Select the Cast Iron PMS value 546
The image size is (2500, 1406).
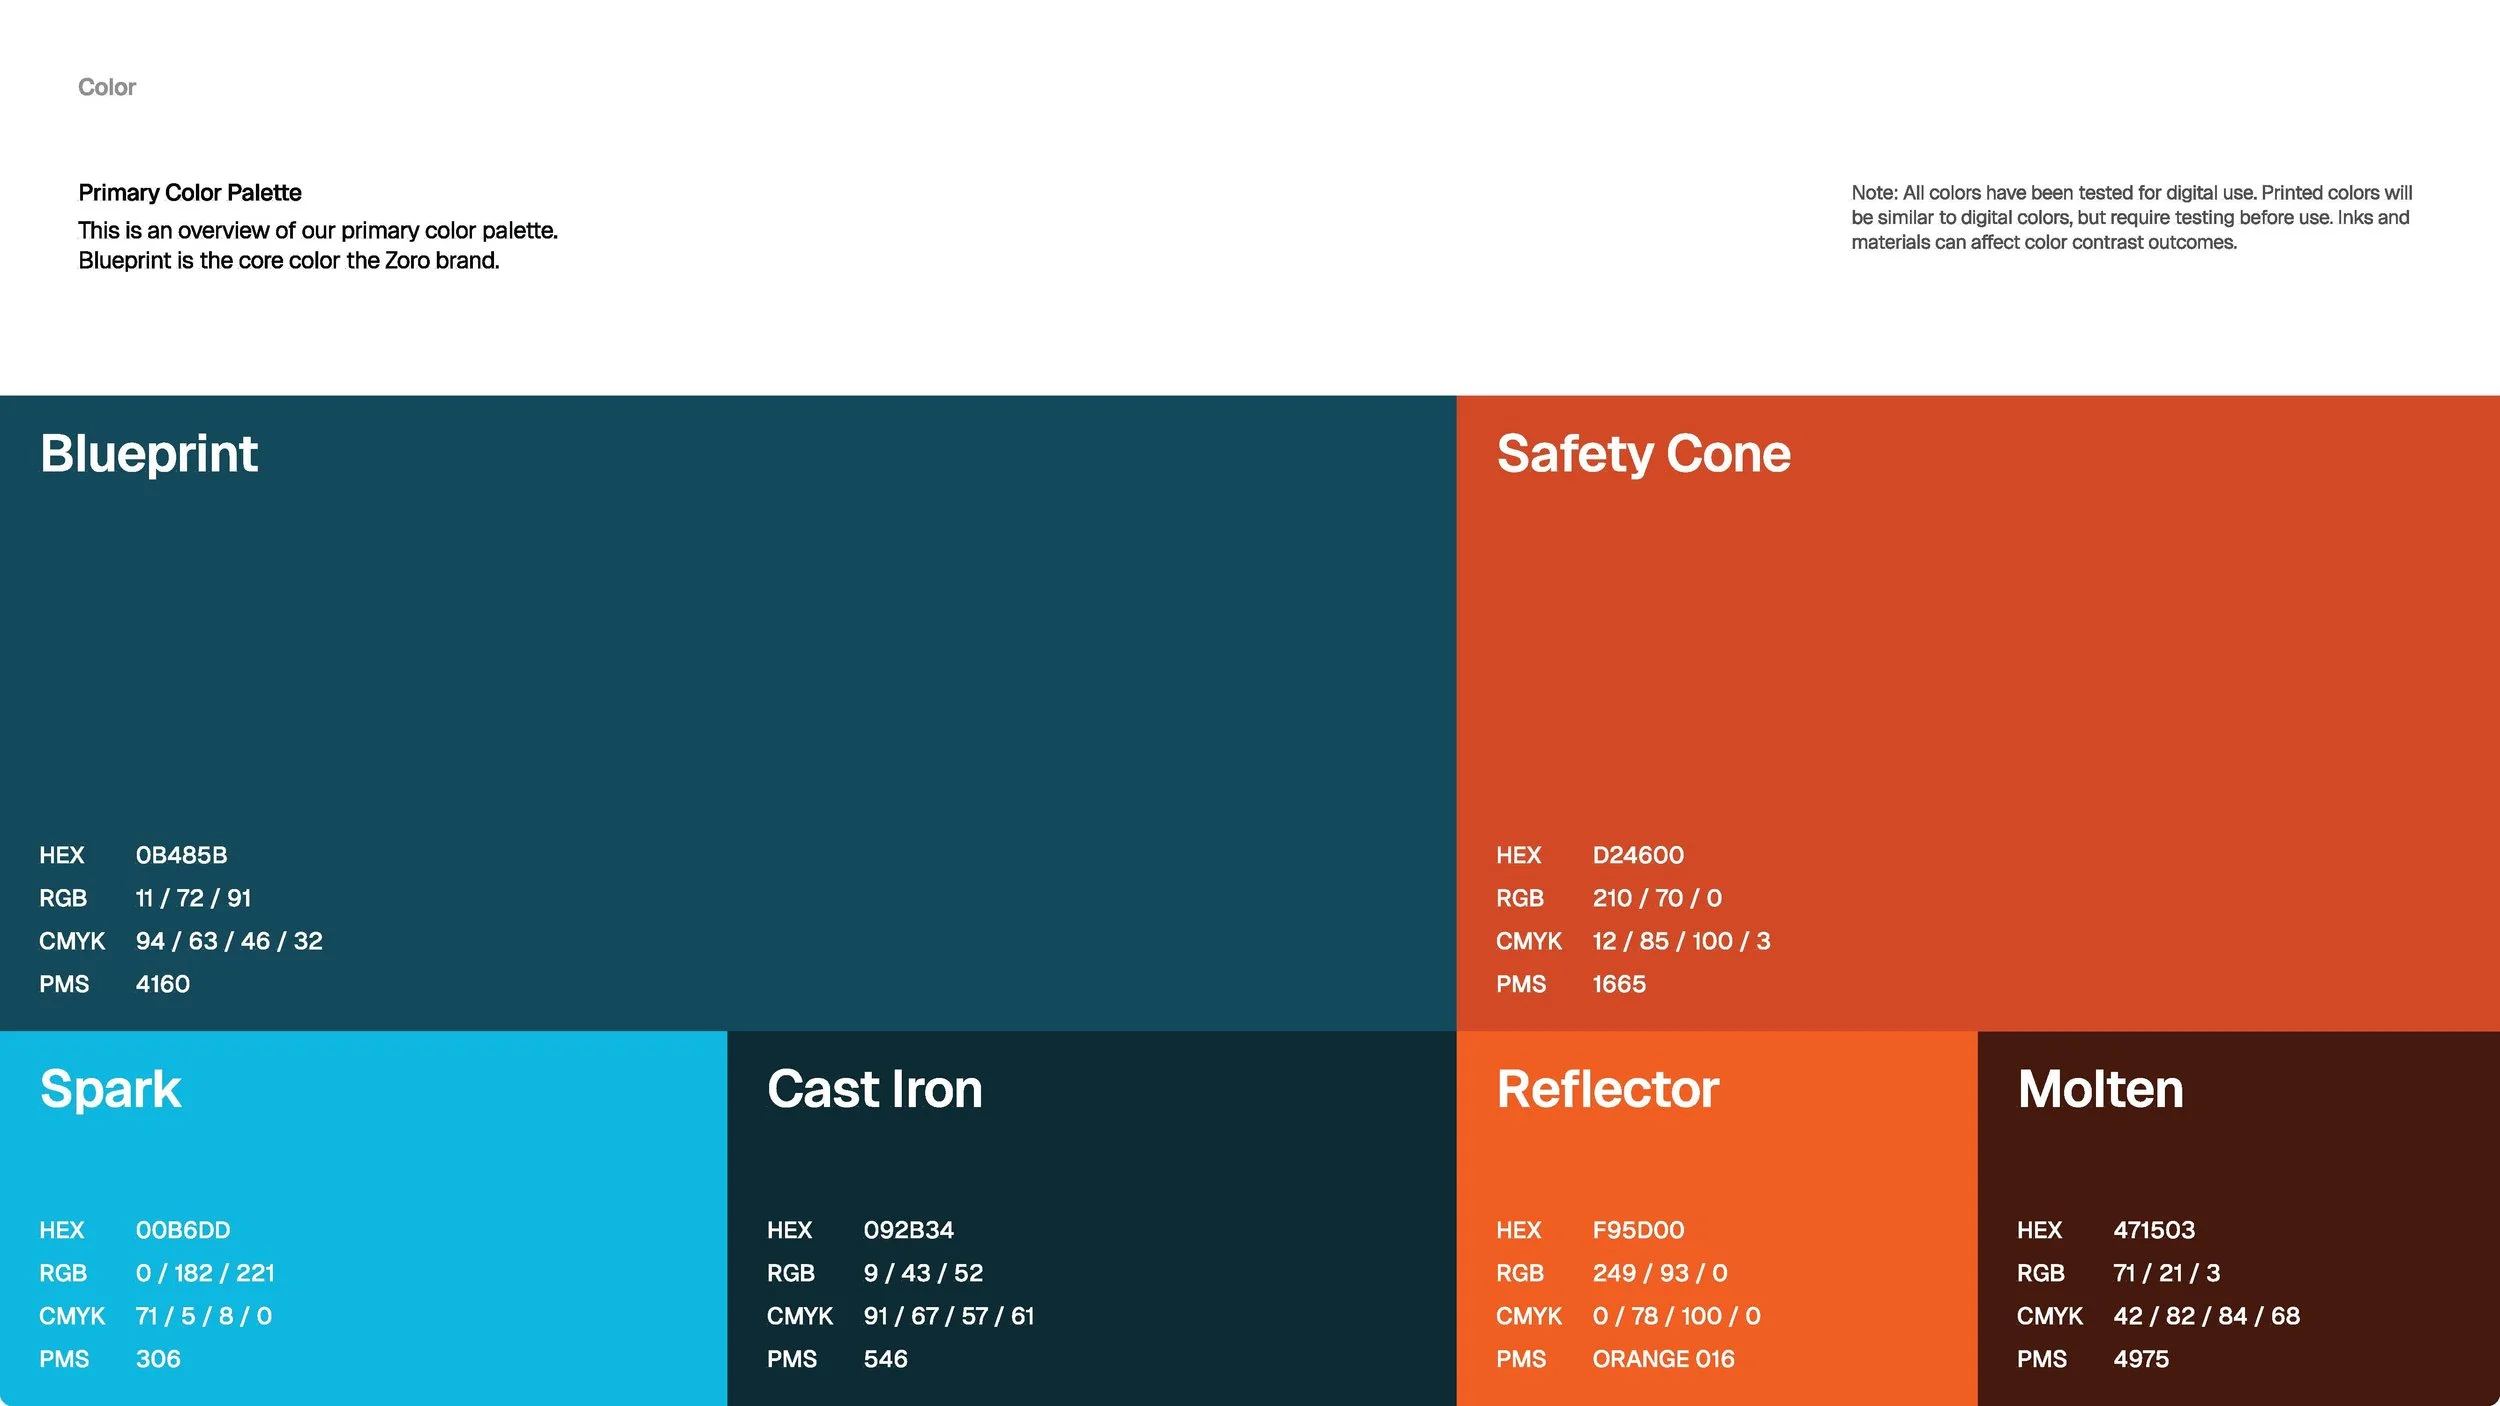(886, 1359)
